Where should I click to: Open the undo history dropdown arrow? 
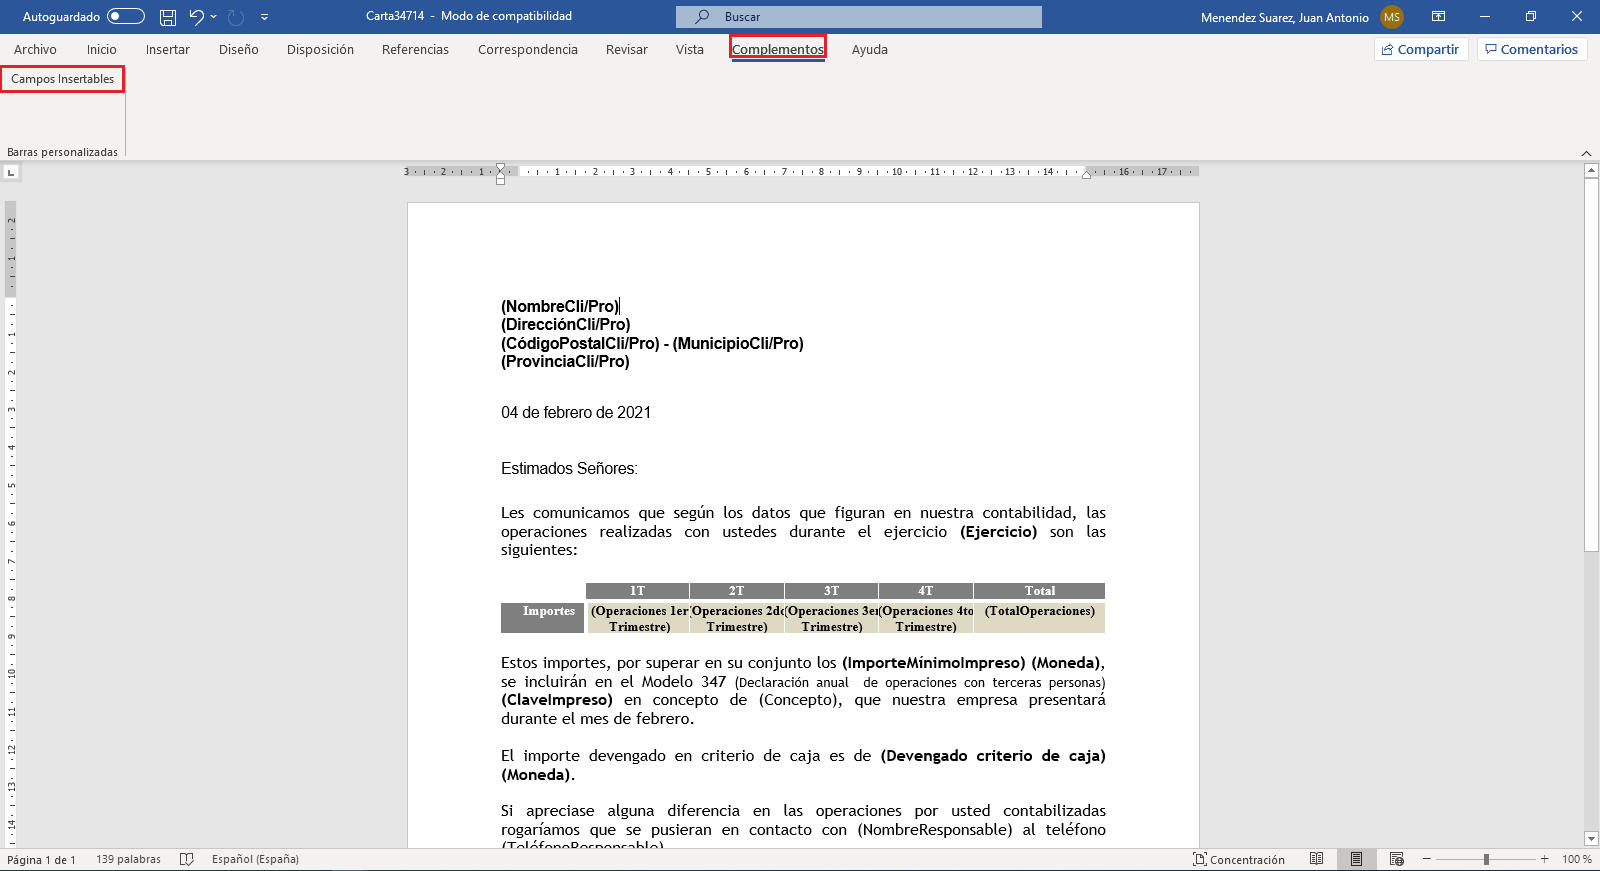[x=213, y=17]
